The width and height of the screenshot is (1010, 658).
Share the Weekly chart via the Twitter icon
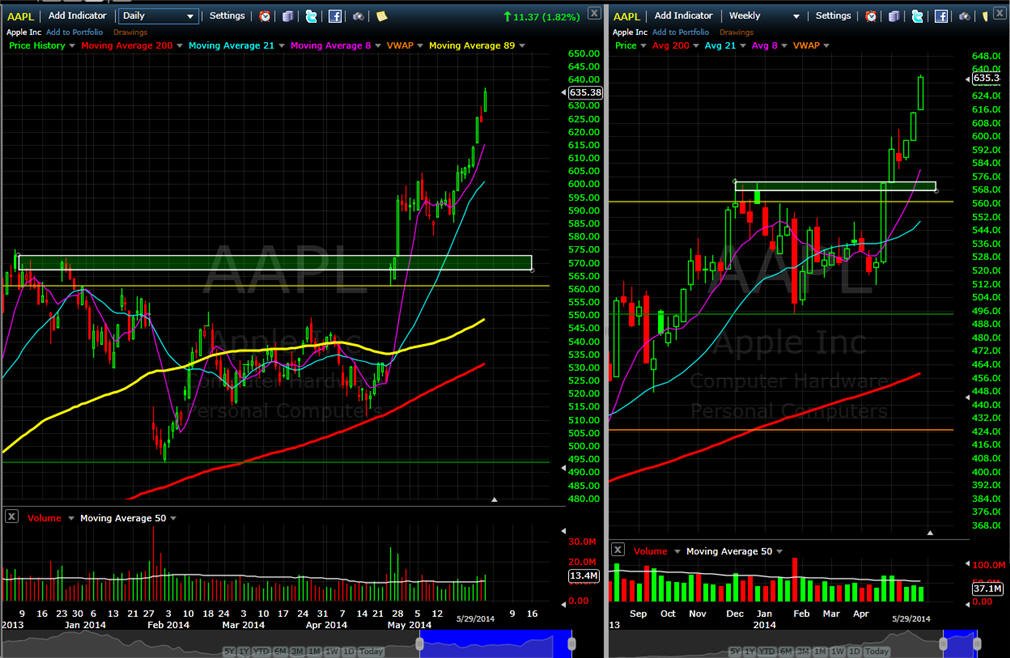pos(917,16)
